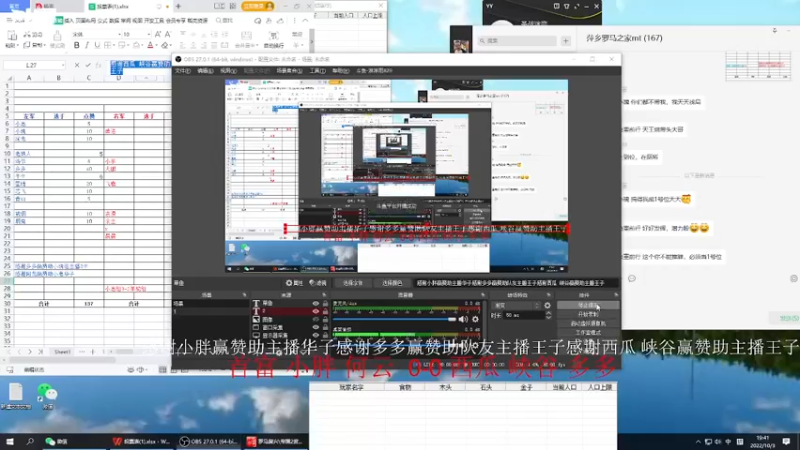
Task: Hide the 窗口采集 window capture source
Action: pyautogui.click(x=315, y=328)
